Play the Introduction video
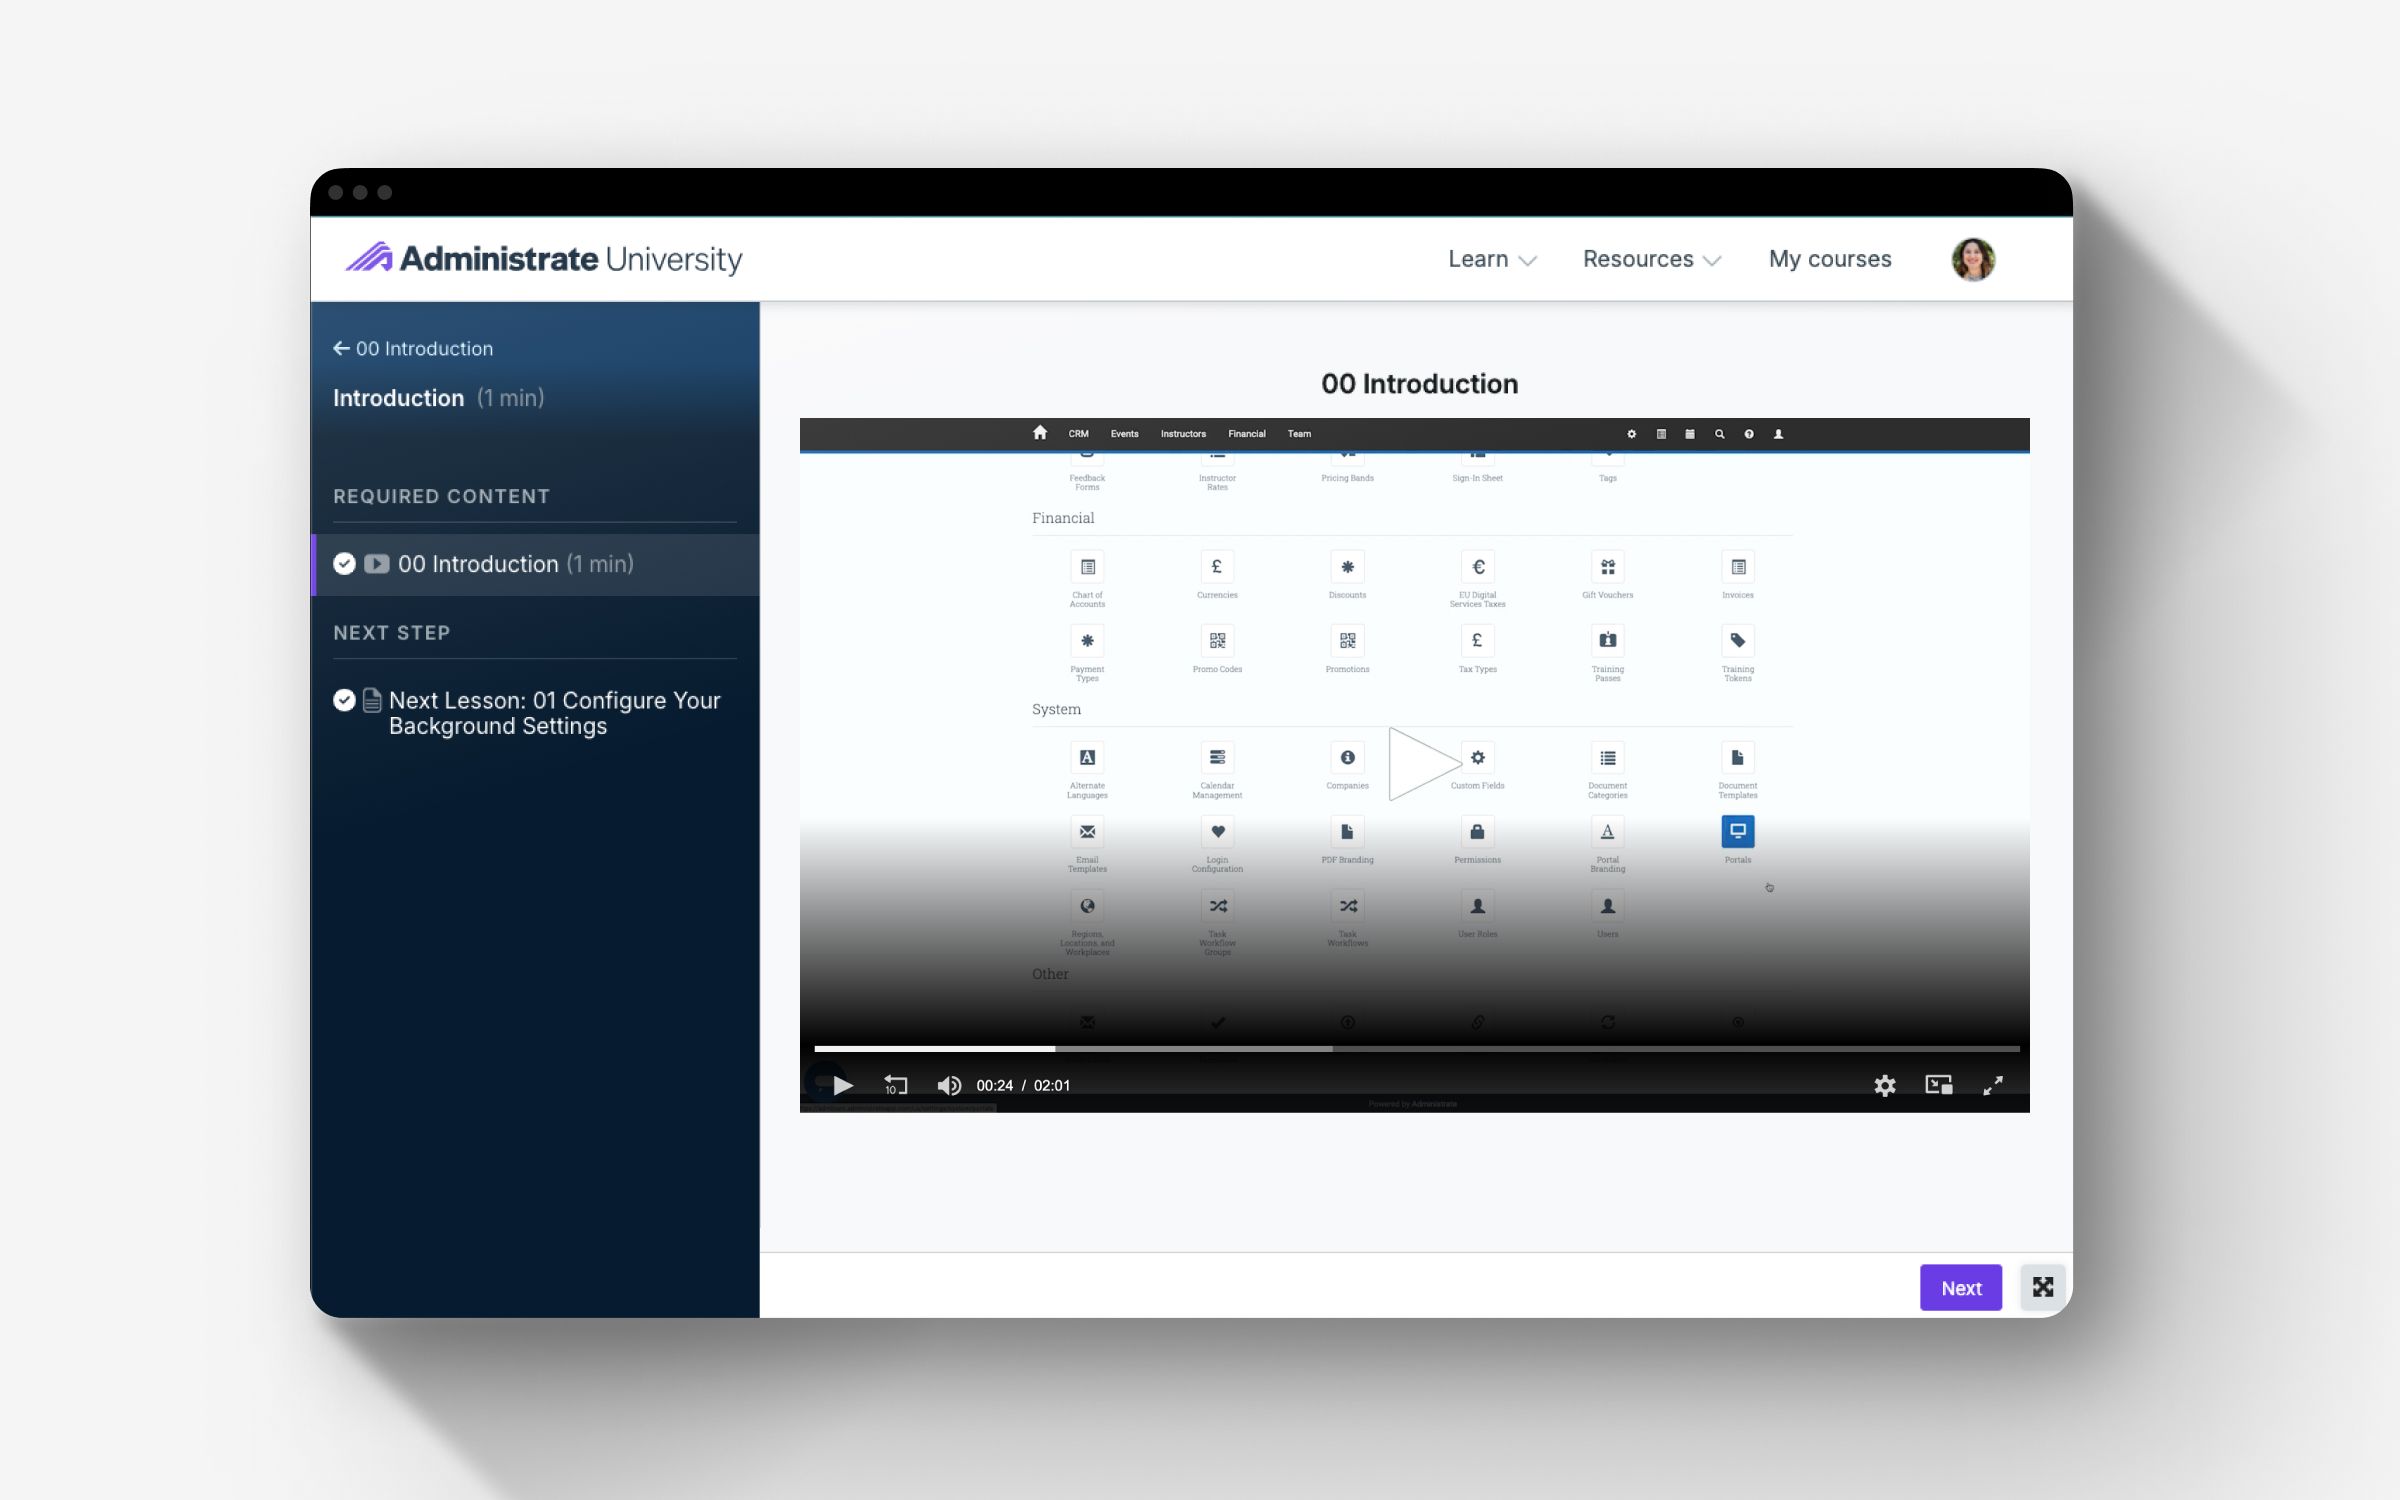This screenshot has height=1500, width=2400. [x=843, y=1085]
